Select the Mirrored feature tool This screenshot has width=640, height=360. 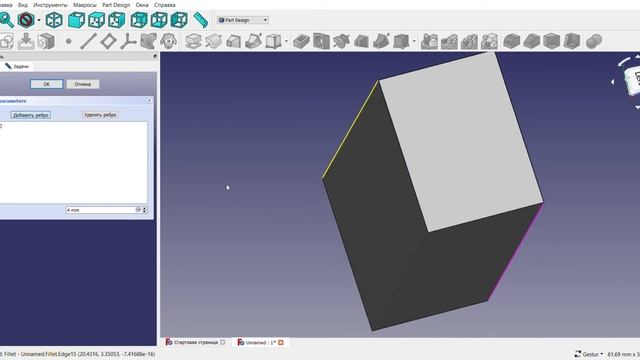[x=429, y=41]
